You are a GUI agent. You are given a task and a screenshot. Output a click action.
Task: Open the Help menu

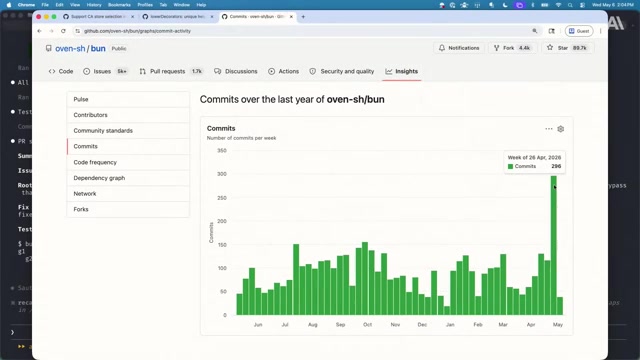(x=201, y=5)
